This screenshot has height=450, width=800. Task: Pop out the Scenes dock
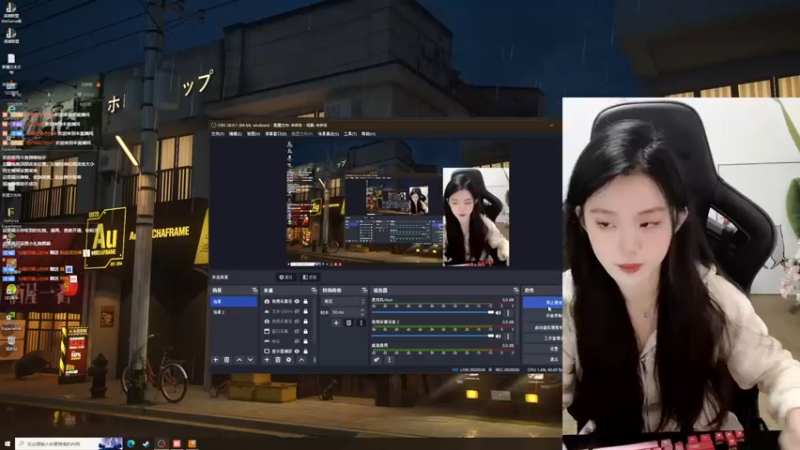tap(255, 290)
